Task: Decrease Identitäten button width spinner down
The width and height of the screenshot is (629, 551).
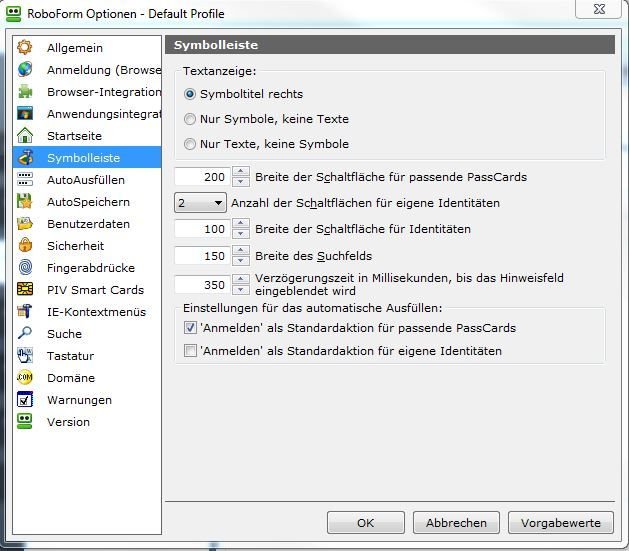Action: 241,234
